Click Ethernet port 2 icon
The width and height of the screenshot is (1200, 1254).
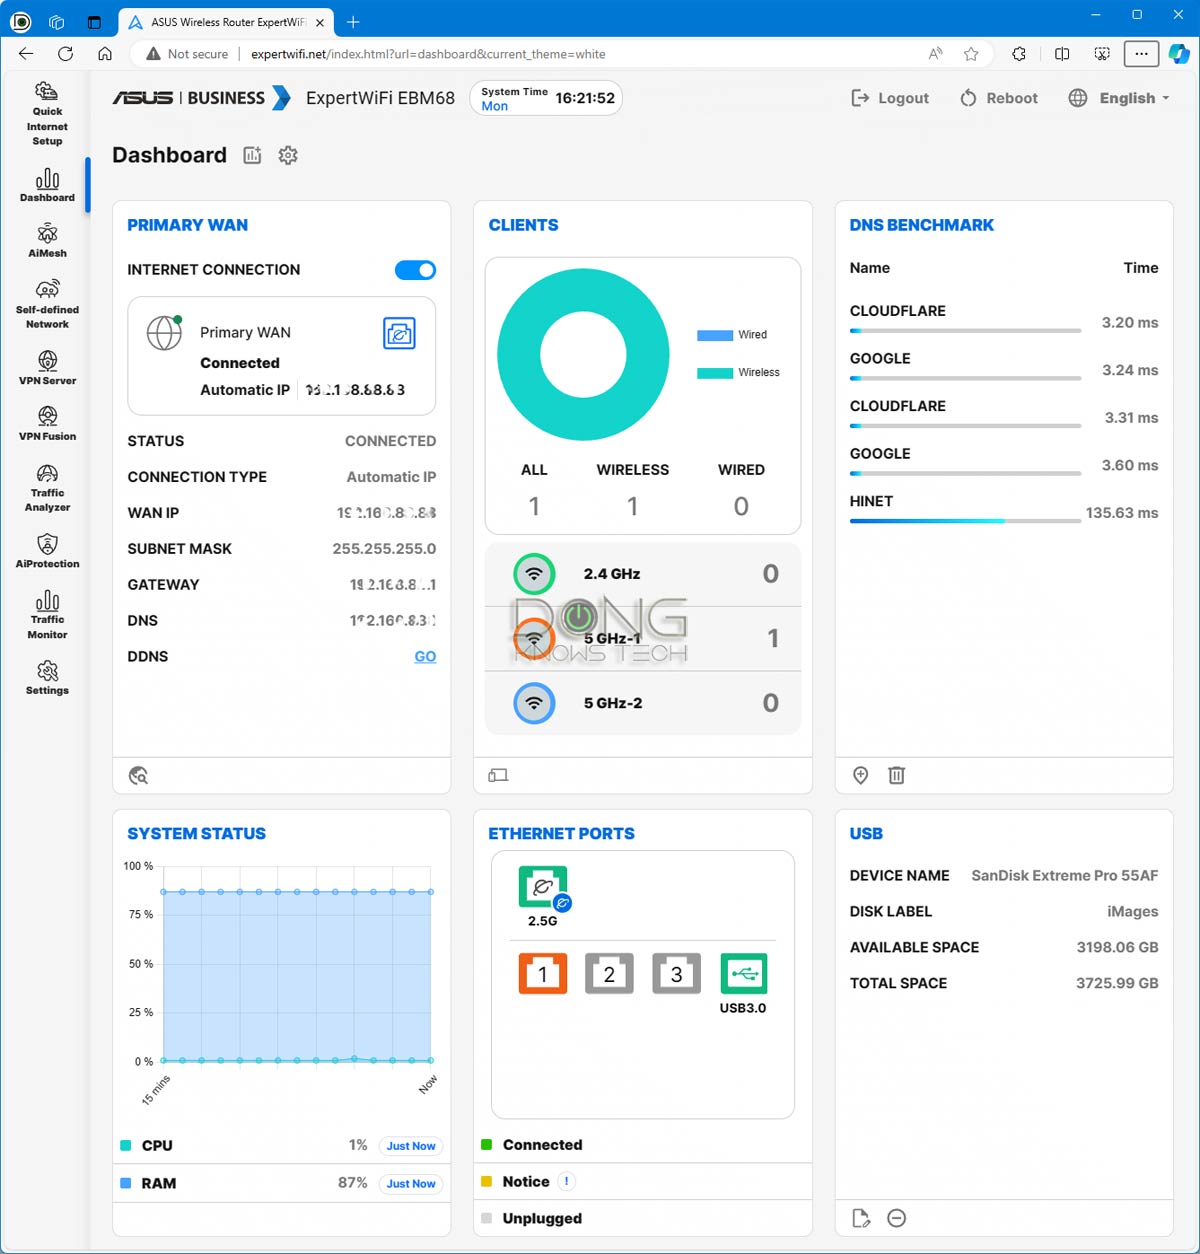(x=609, y=973)
